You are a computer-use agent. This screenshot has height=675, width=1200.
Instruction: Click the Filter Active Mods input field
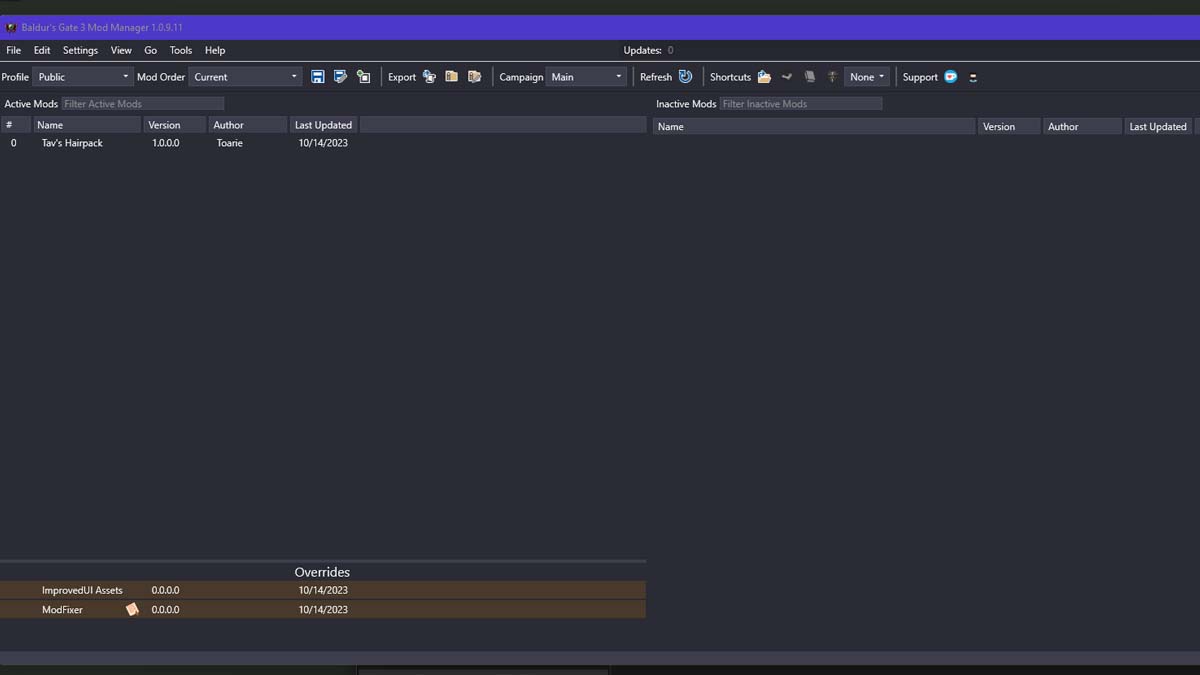(143, 104)
